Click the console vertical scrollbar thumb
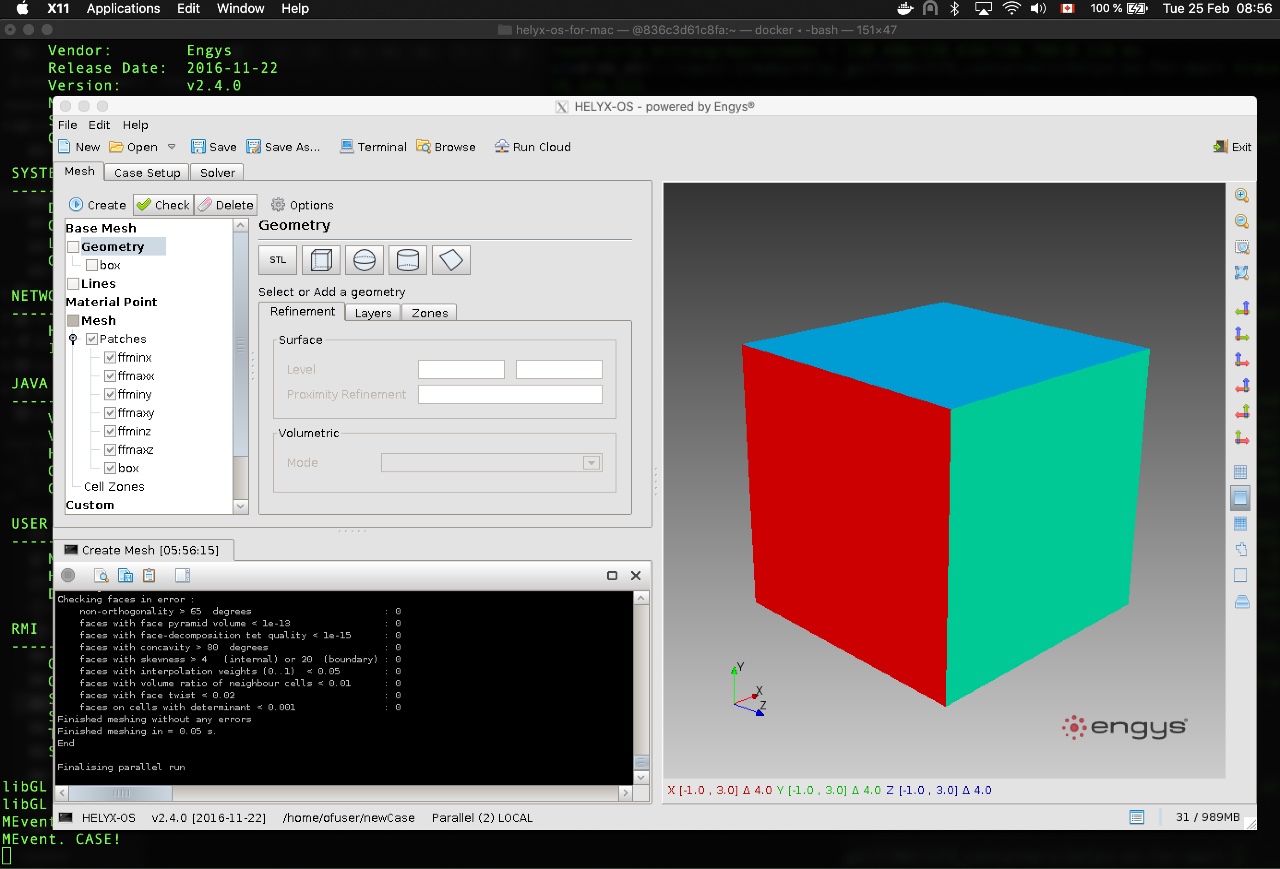Screen dimensions: 1280x869 [641, 762]
